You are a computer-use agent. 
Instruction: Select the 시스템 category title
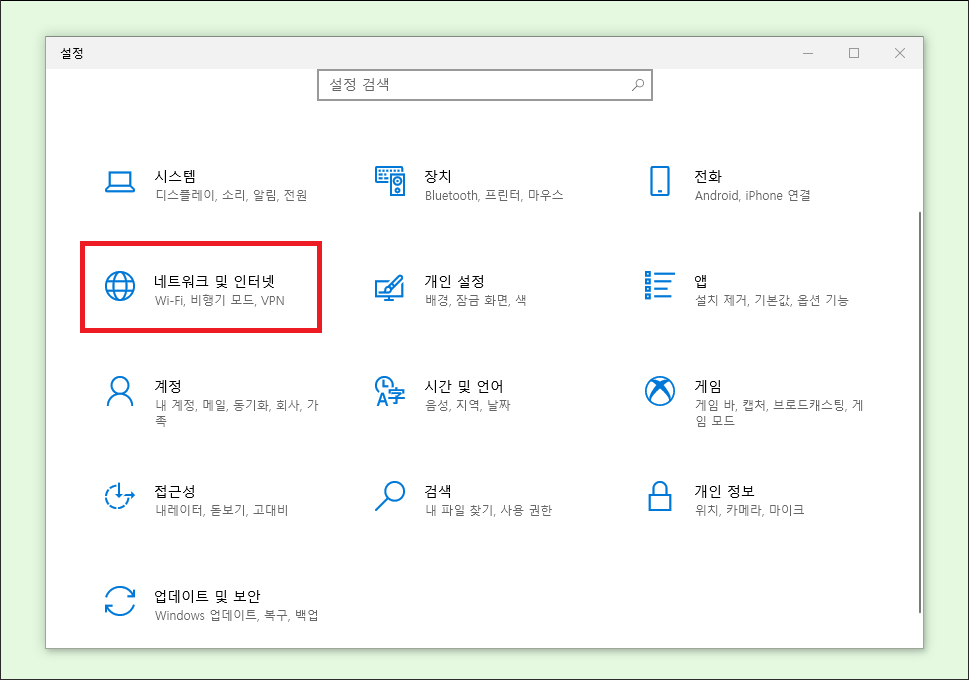(x=176, y=176)
